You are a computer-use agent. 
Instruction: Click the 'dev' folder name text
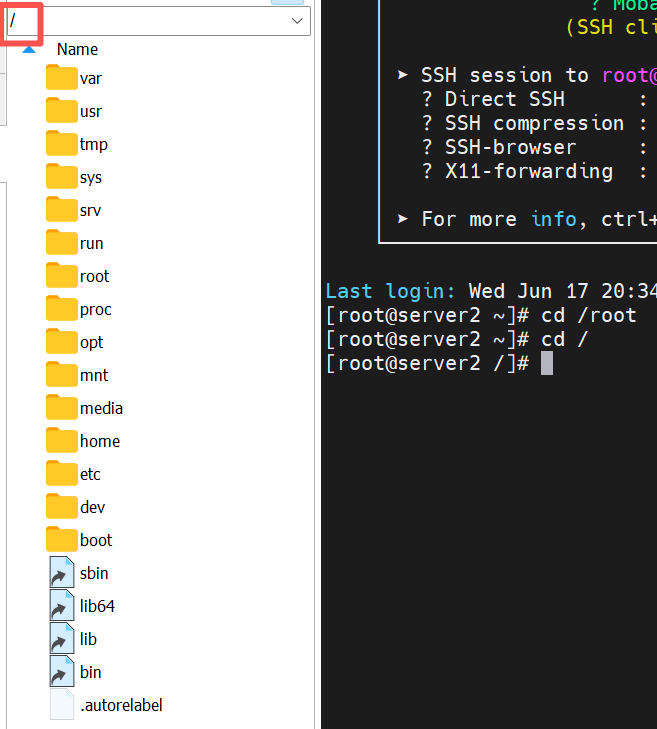(93, 507)
